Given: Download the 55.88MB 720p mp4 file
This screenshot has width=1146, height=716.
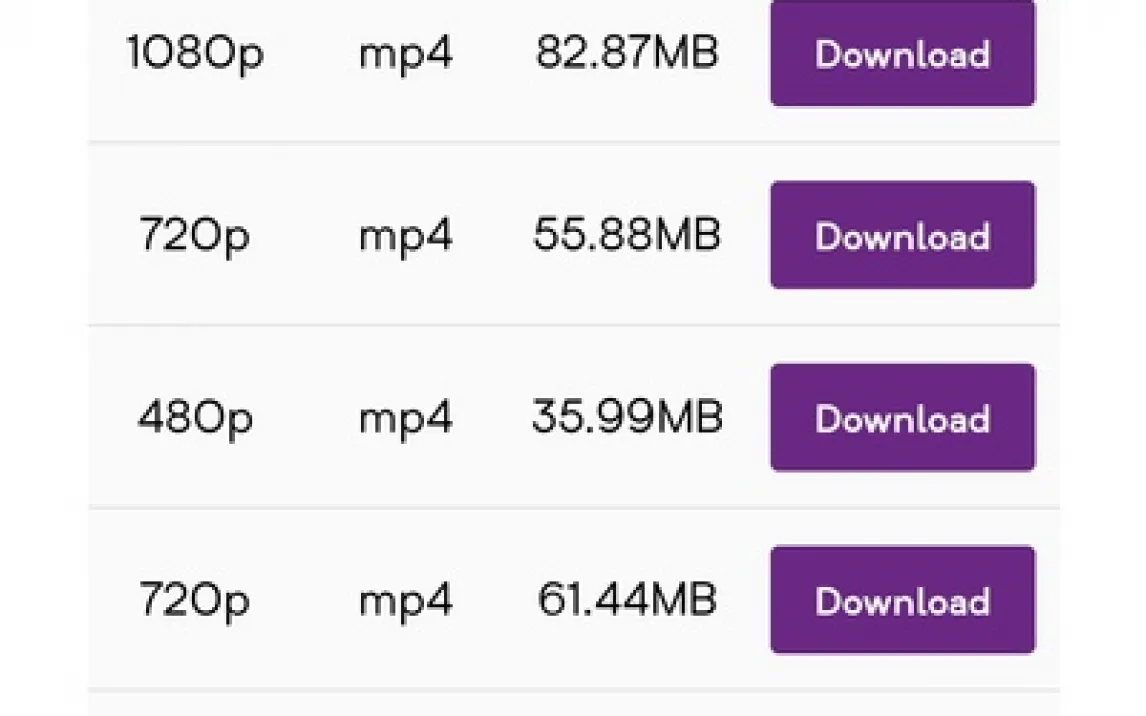Looking at the screenshot, I should coord(902,236).
